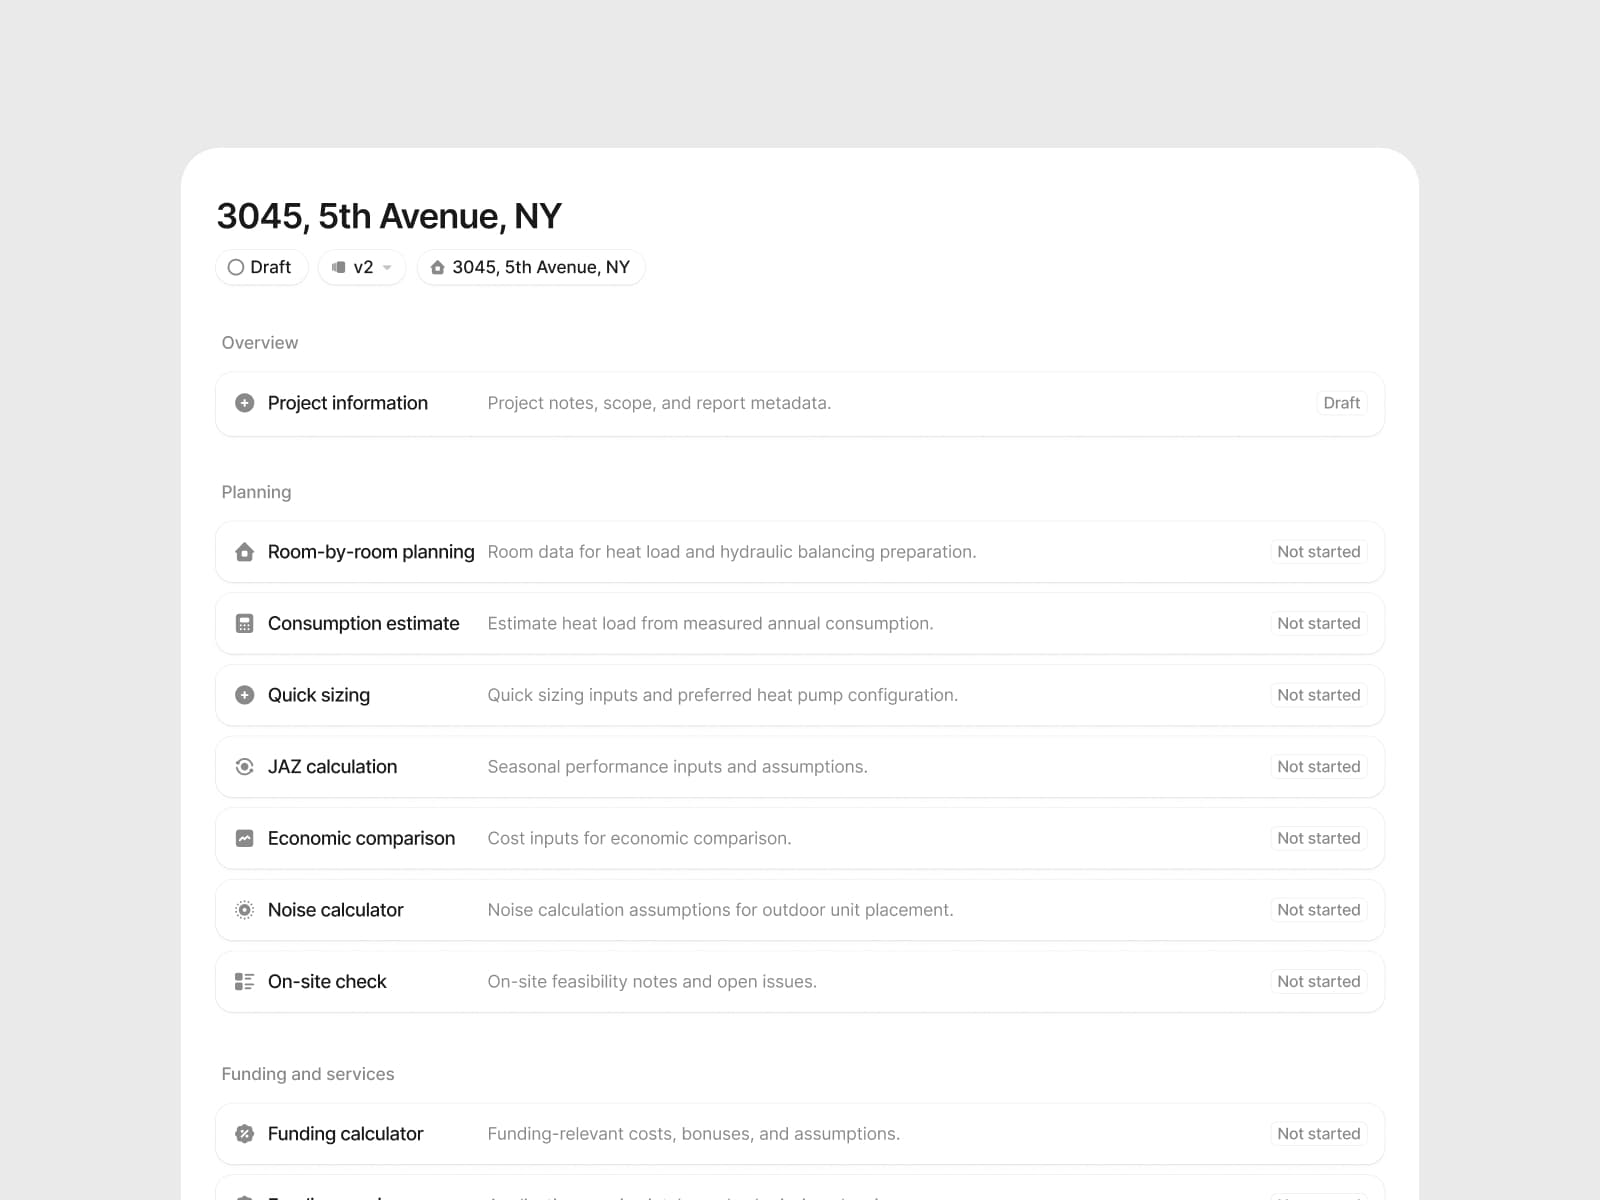
Task: Click 'Funding-relevant costs, bonuses, and assumptions.'
Action: [693, 1134]
